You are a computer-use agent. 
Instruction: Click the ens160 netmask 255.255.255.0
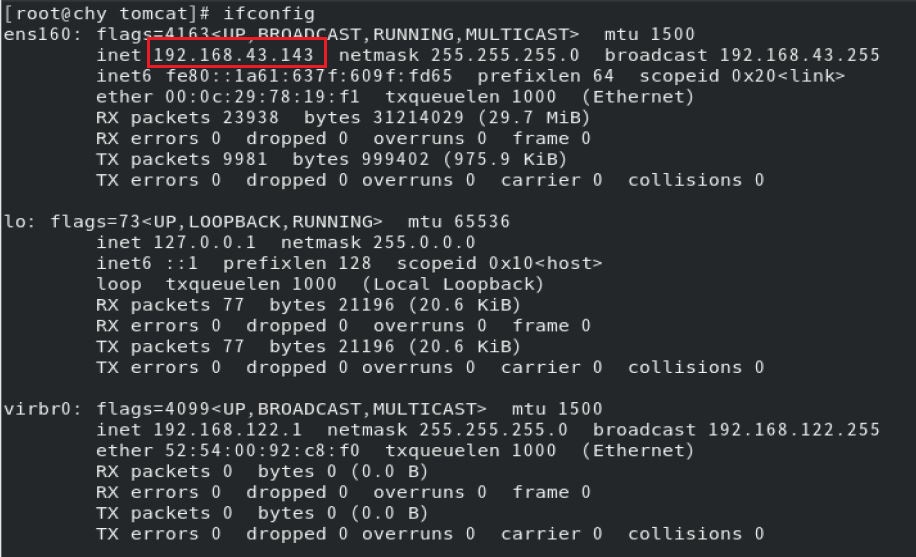pos(505,55)
